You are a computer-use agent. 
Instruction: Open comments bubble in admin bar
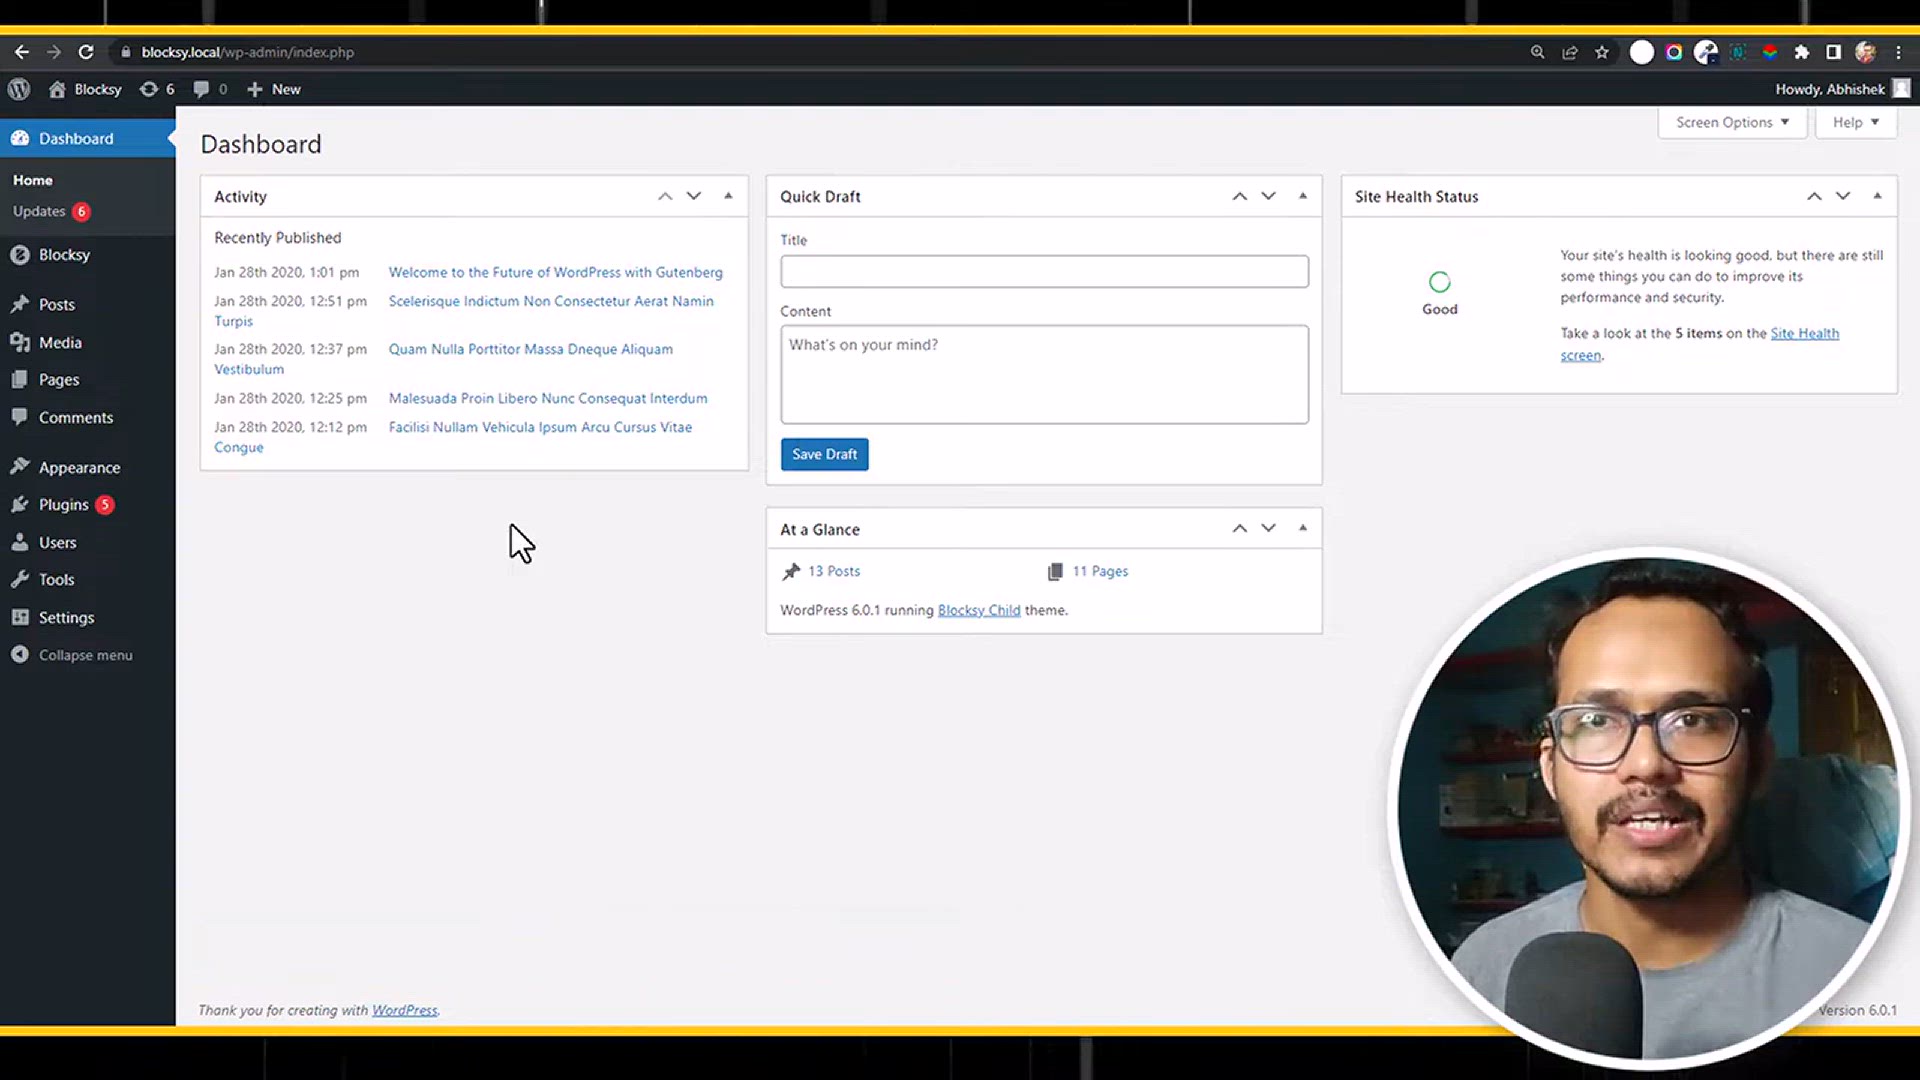pyautogui.click(x=210, y=89)
